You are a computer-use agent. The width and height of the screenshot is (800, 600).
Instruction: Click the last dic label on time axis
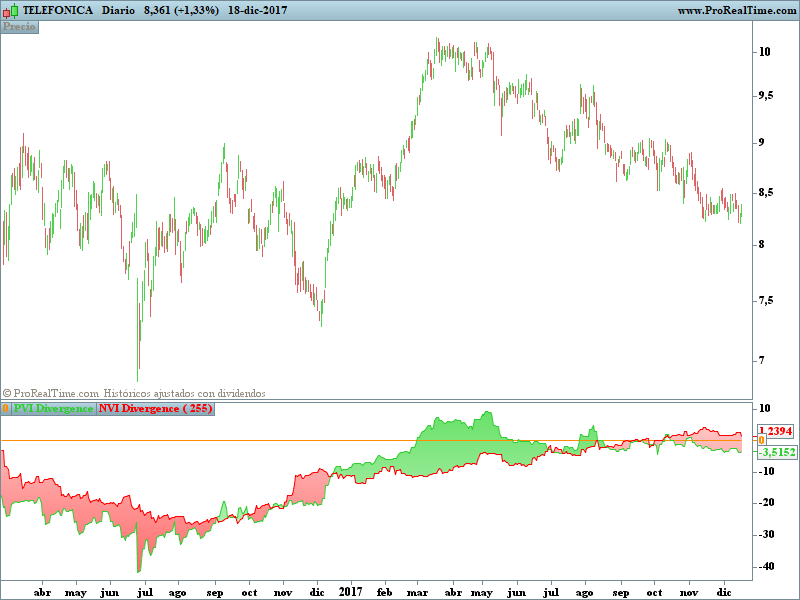724,592
